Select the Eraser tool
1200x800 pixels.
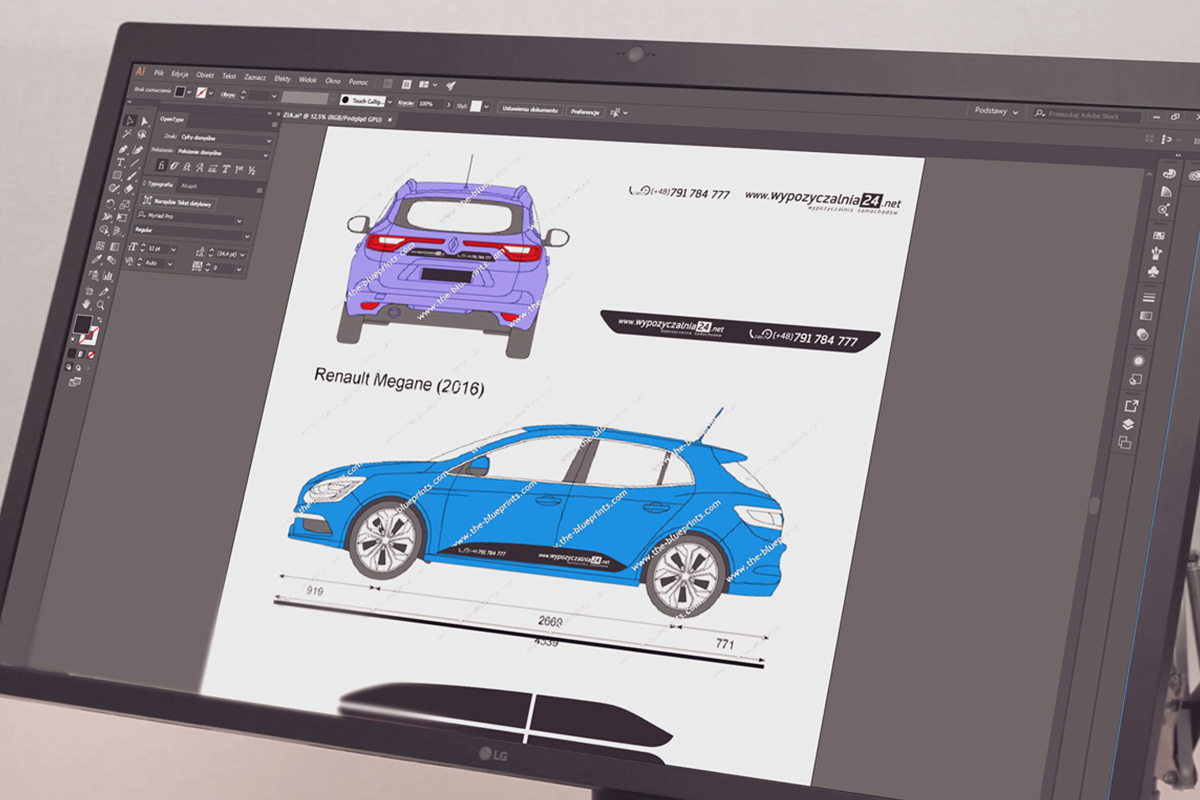tap(128, 191)
